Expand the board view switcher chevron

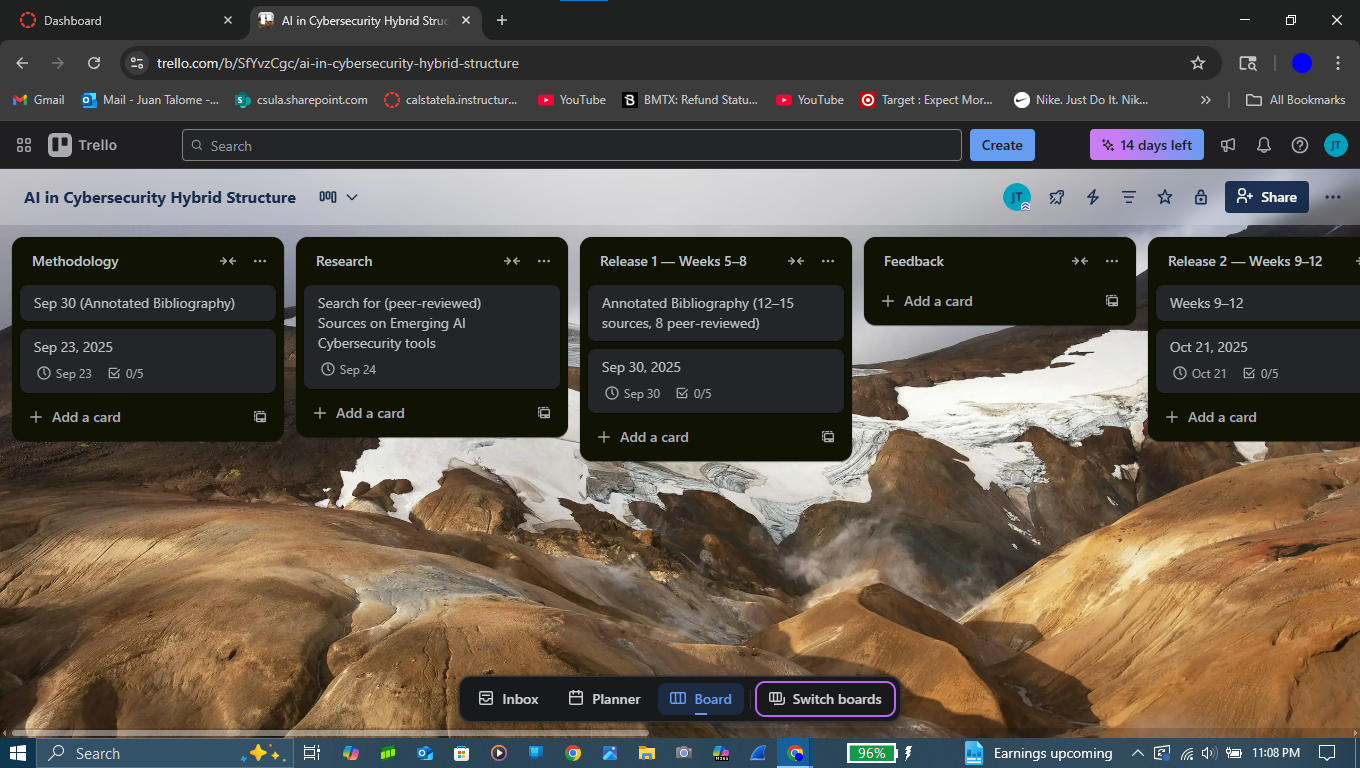click(351, 197)
